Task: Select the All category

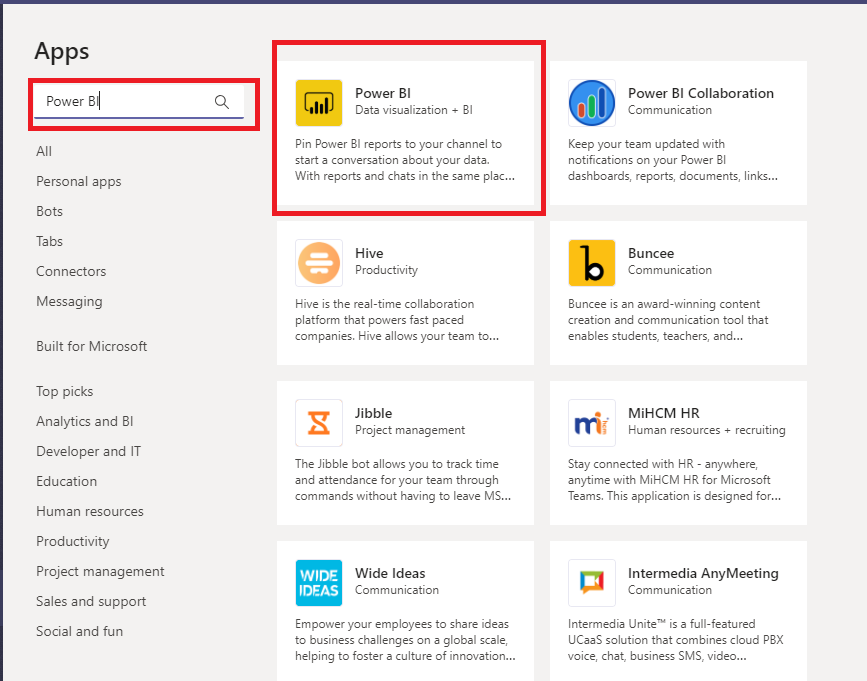Action: click(44, 151)
